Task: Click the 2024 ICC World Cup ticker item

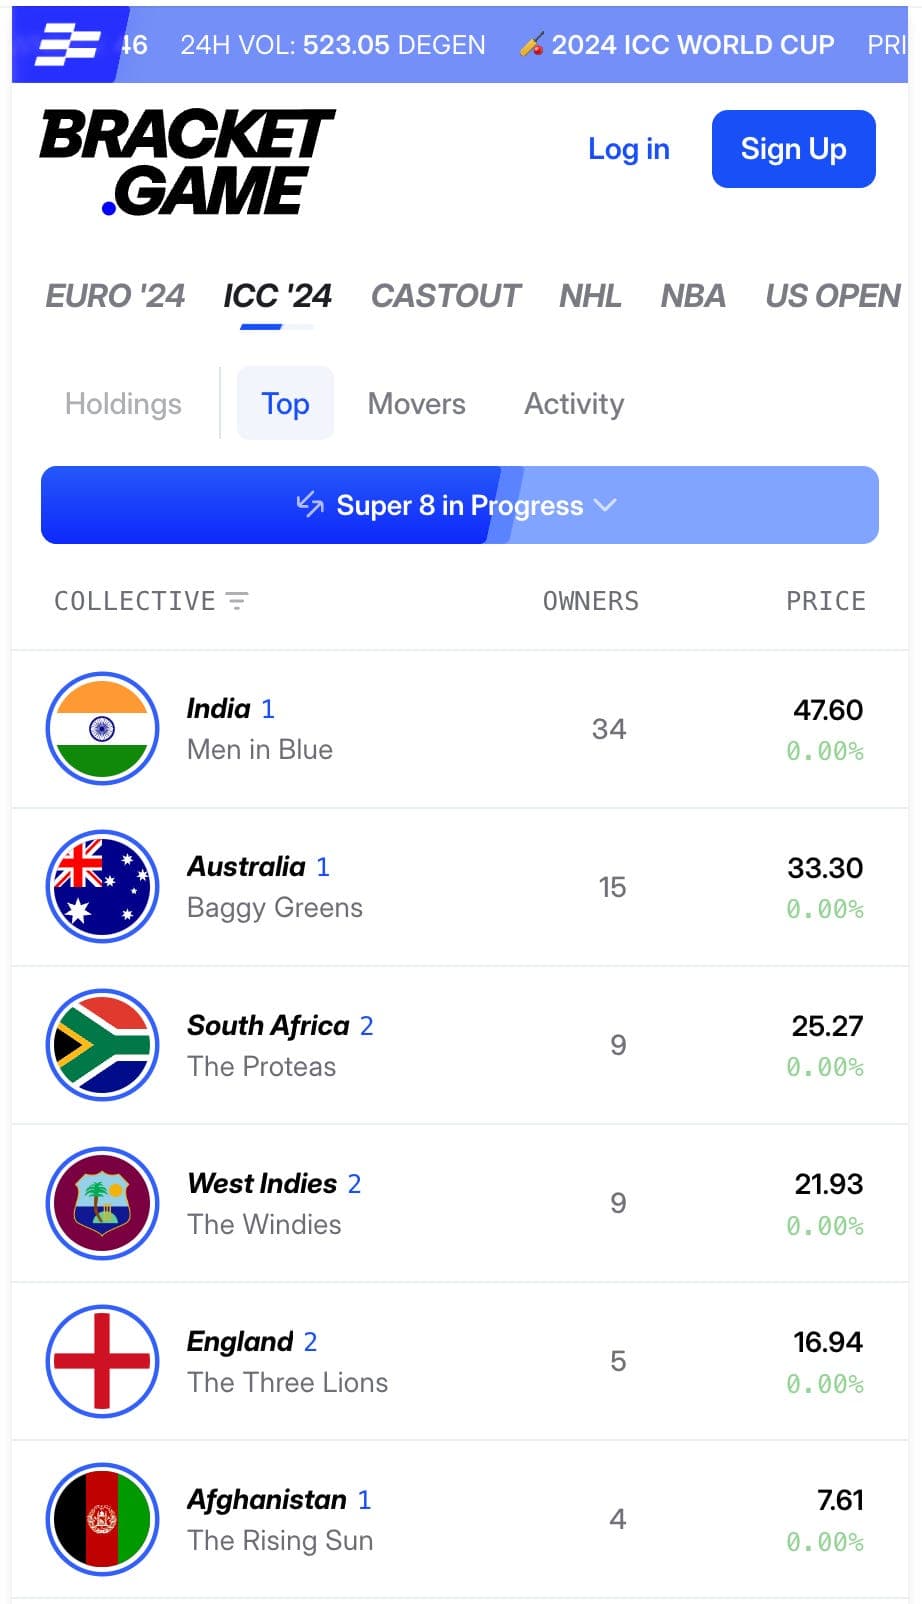Action: 677,45
